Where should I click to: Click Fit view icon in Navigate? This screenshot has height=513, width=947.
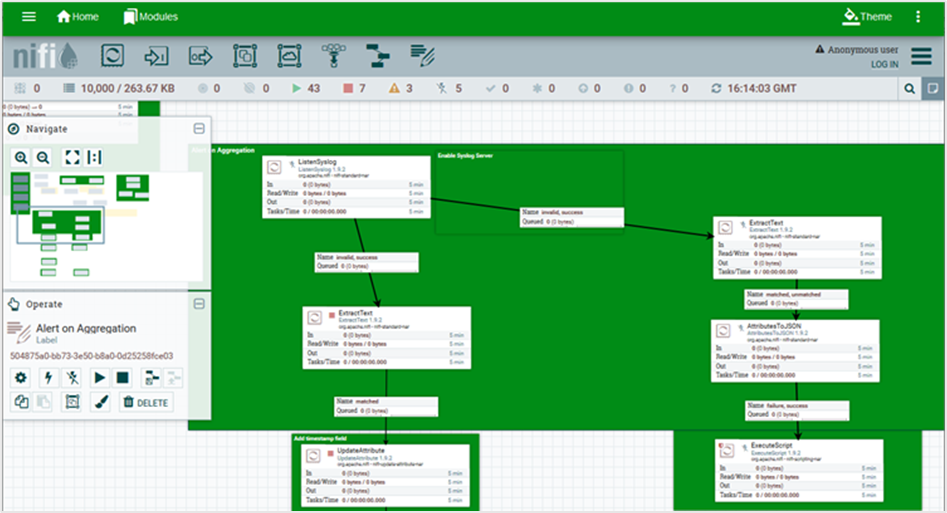tap(72, 157)
